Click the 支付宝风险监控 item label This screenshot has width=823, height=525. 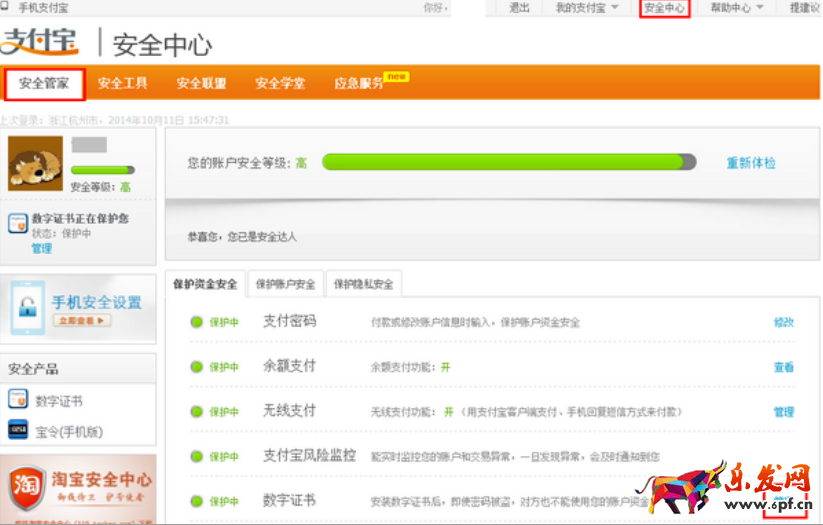click(310, 455)
